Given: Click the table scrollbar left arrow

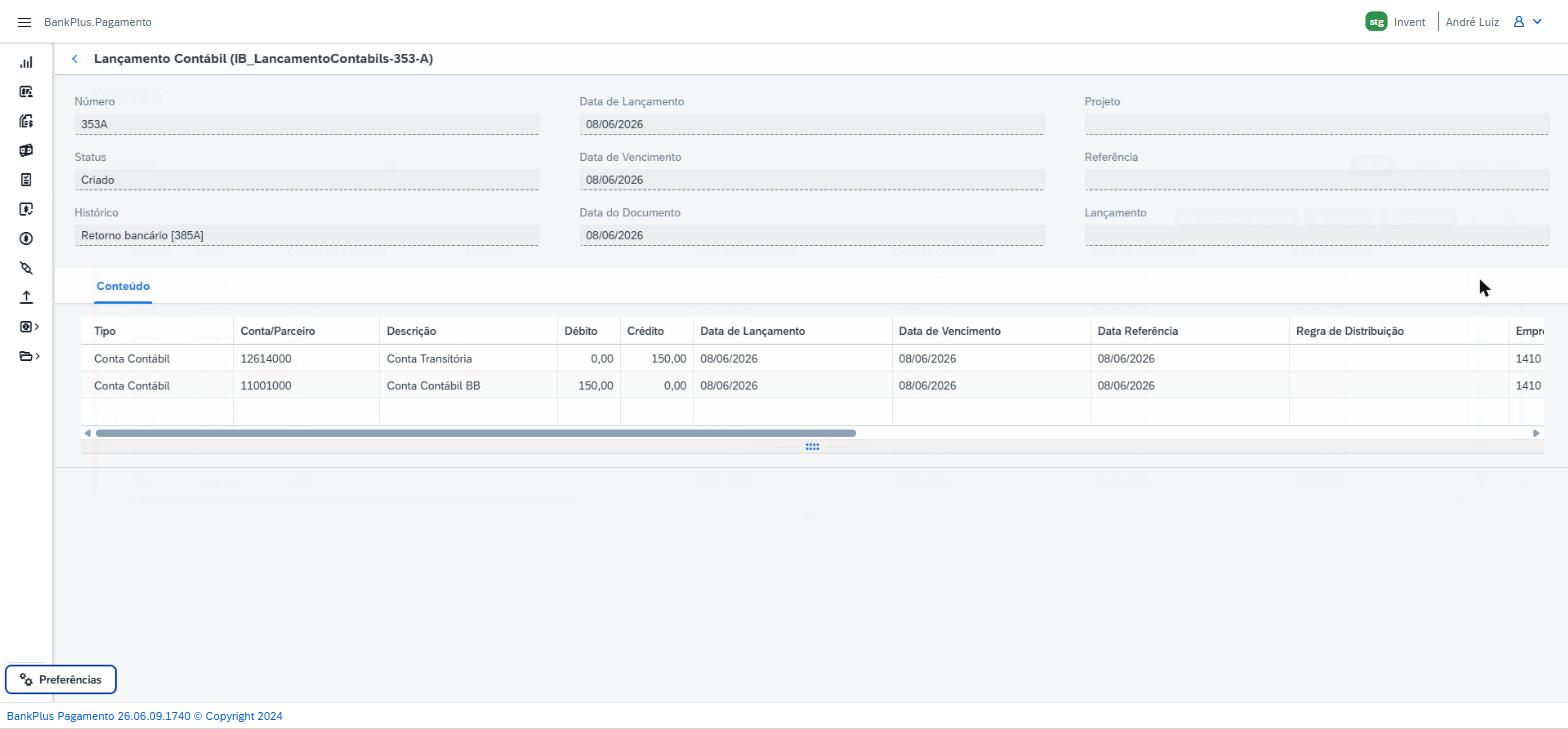Looking at the screenshot, I should 88,433.
